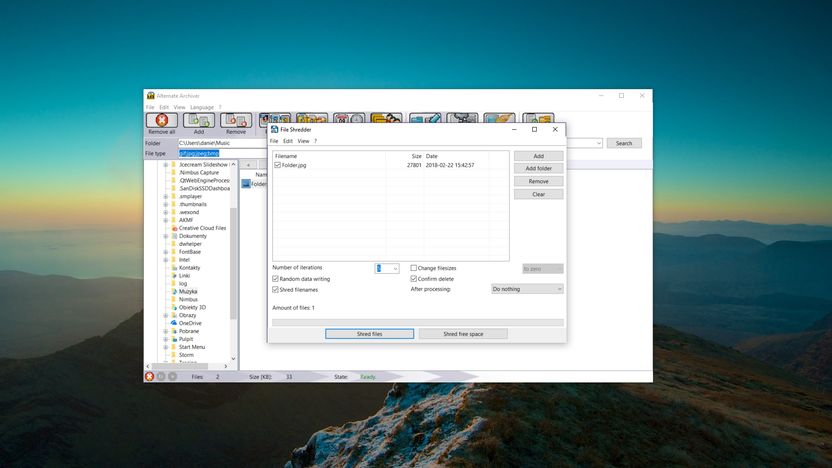The image size is (832, 468).
Task: Click the tree scroll-down arrow
Action: click(233, 359)
